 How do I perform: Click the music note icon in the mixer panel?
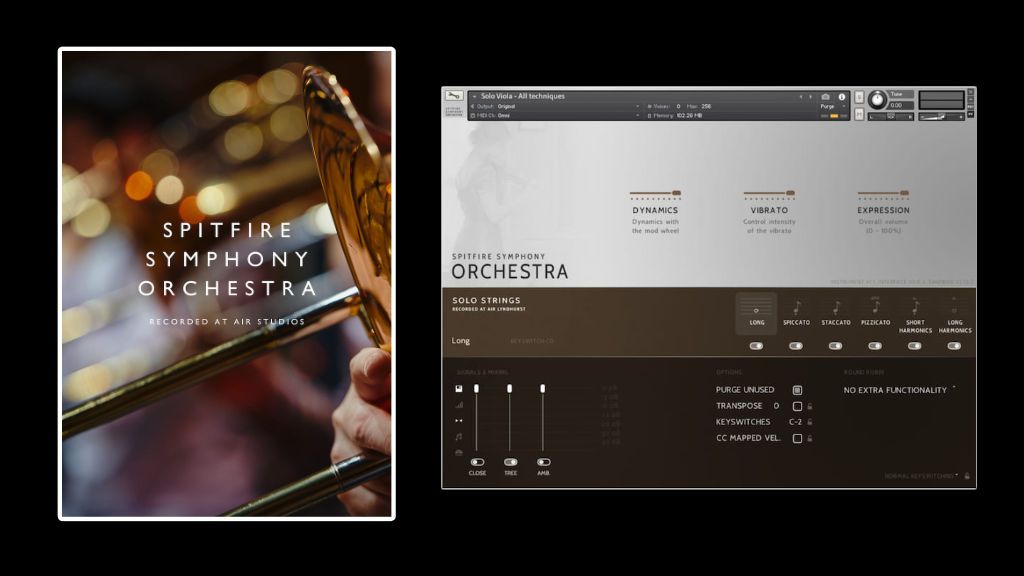pos(458,436)
